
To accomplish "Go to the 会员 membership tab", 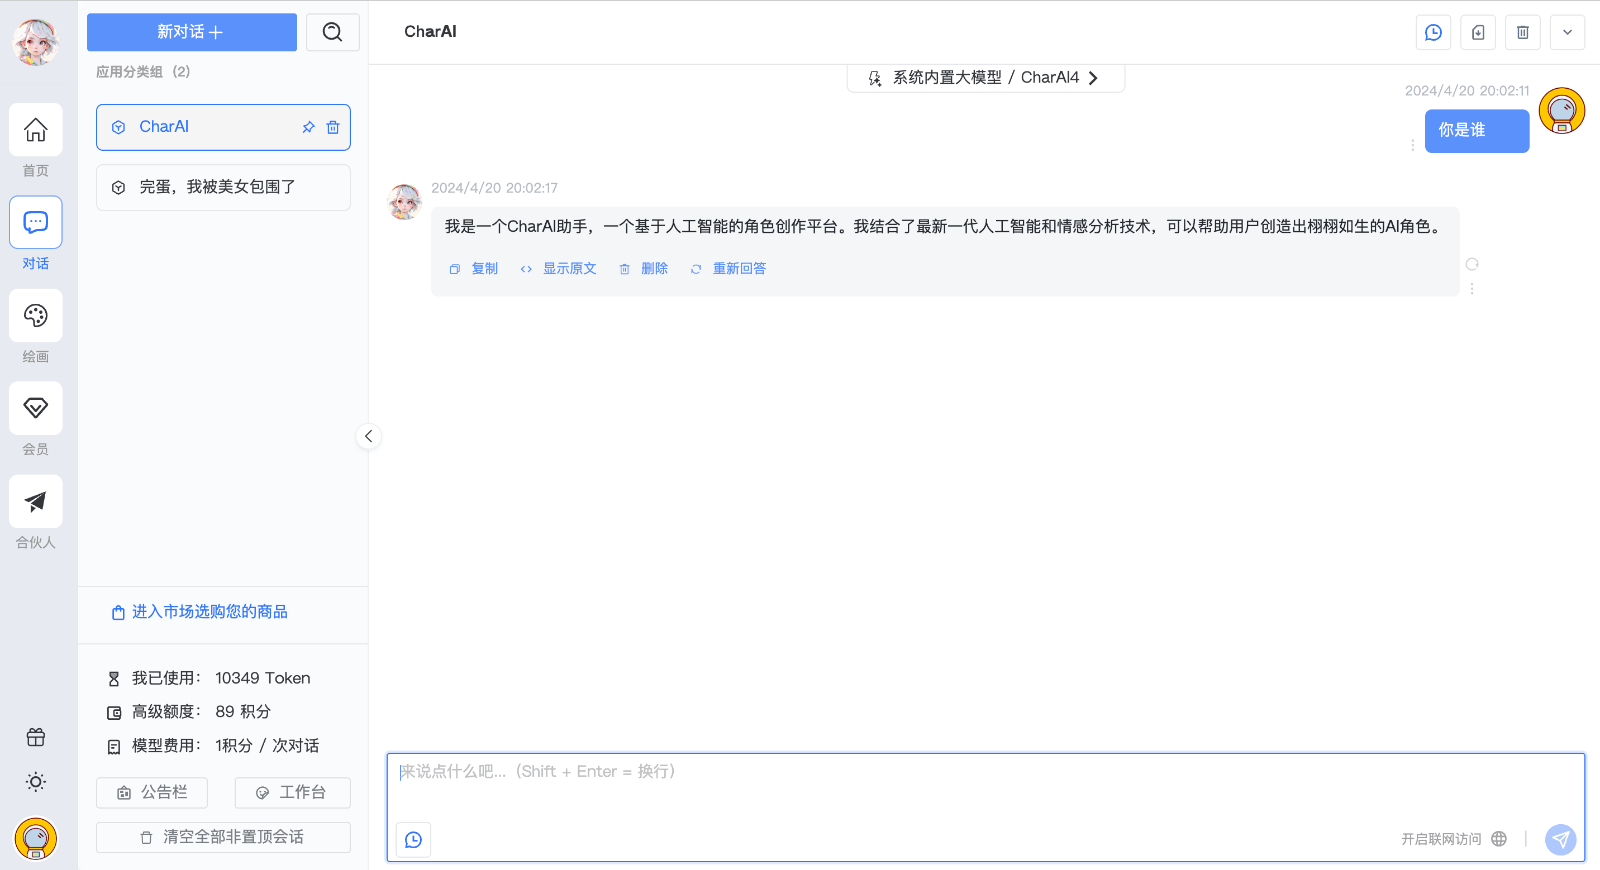I will pos(36,410).
